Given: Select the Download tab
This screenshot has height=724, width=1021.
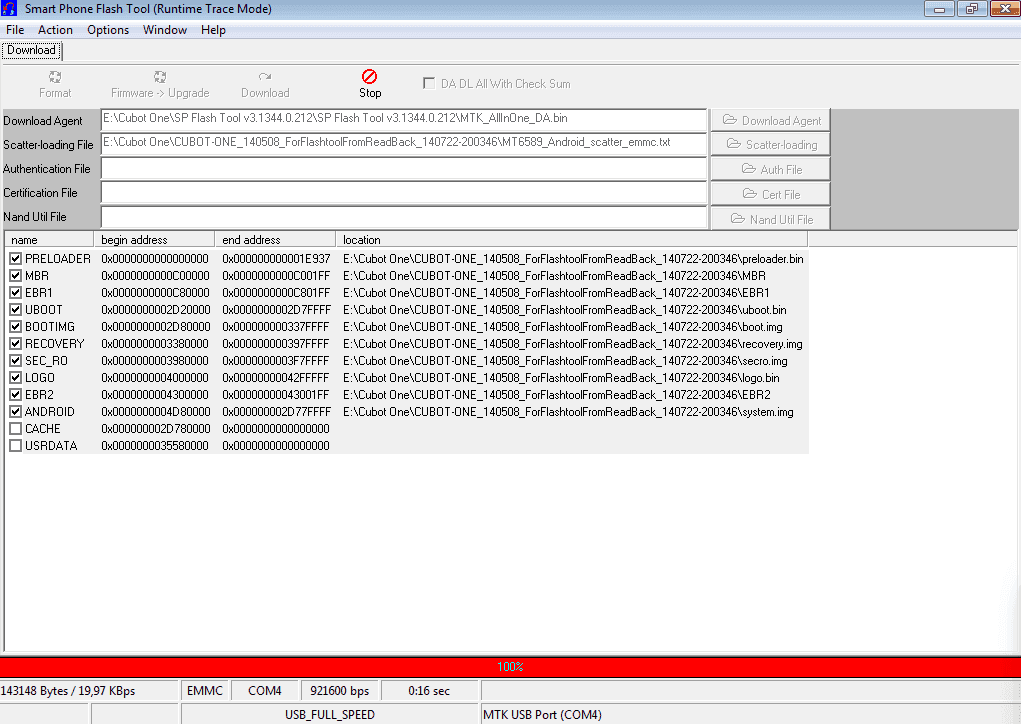Looking at the screenshot, I should (31, 50).
